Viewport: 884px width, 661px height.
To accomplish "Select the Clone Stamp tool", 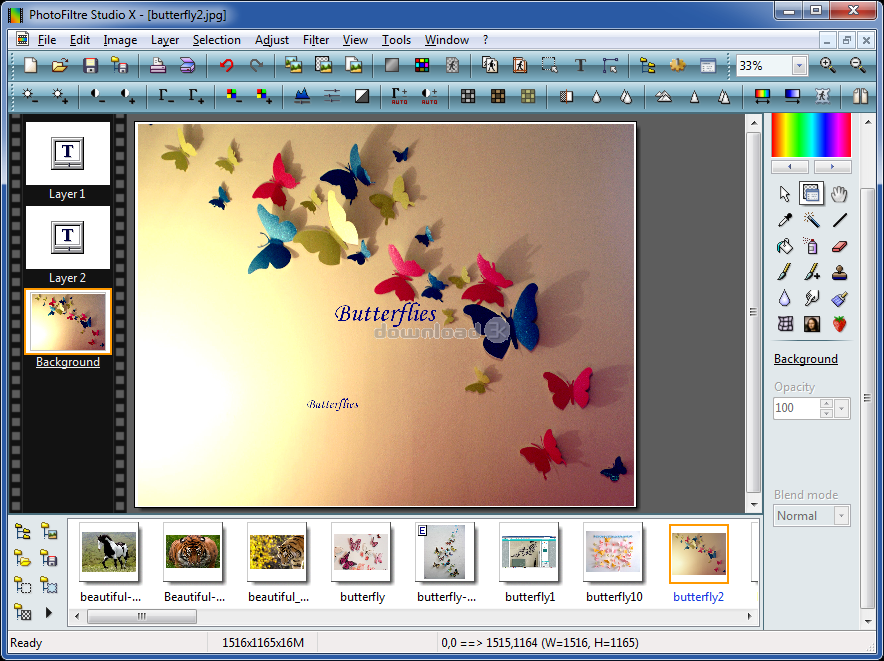I will (839, 271).
